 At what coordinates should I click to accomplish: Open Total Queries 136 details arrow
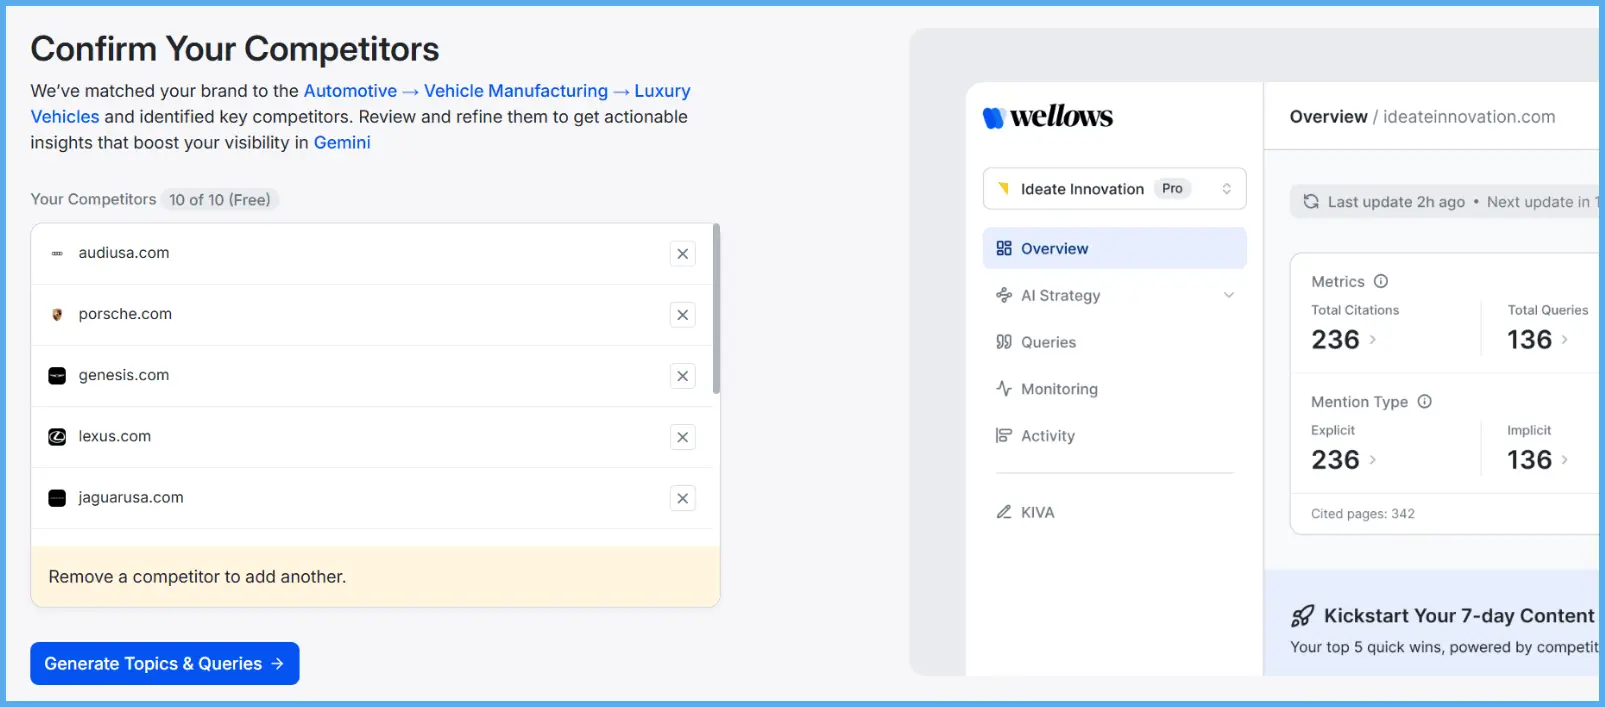[x=1565, y=340]
